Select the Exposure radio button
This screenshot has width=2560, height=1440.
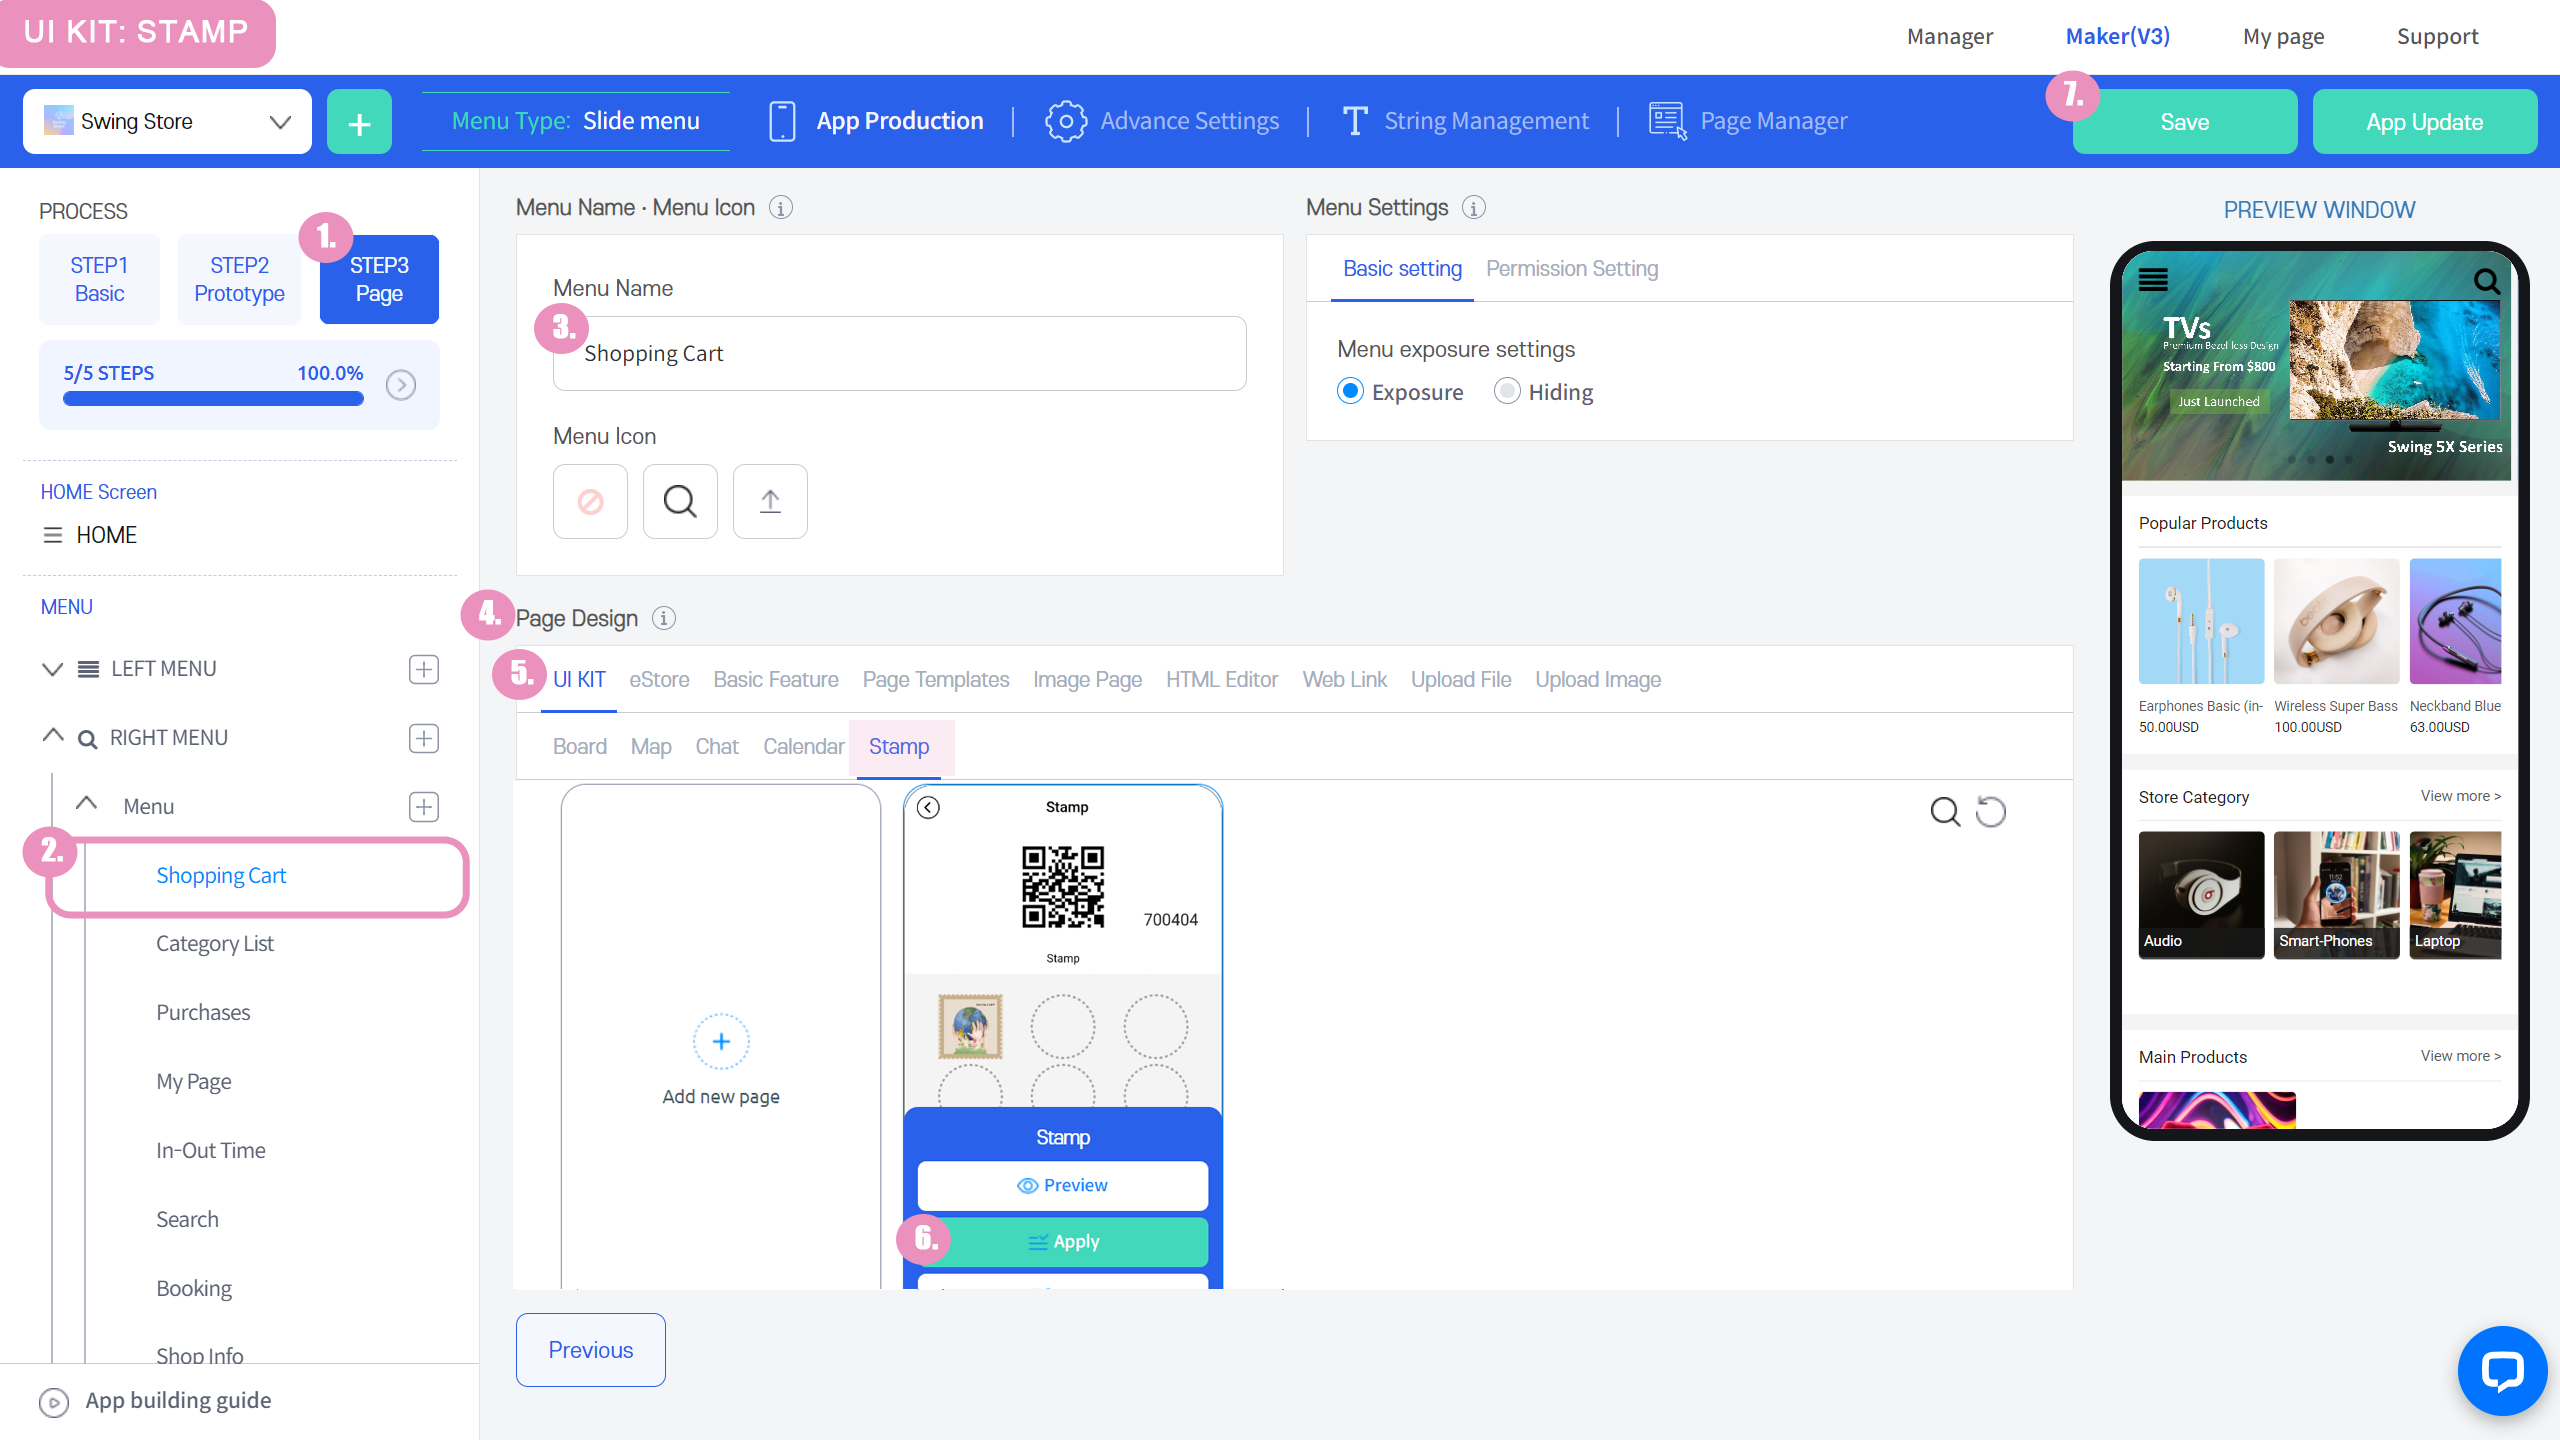pyautogui.click(x=1350, y=391)
